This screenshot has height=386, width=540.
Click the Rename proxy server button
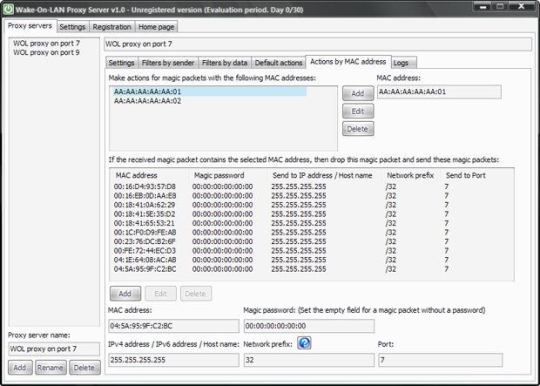click(50, 368)
